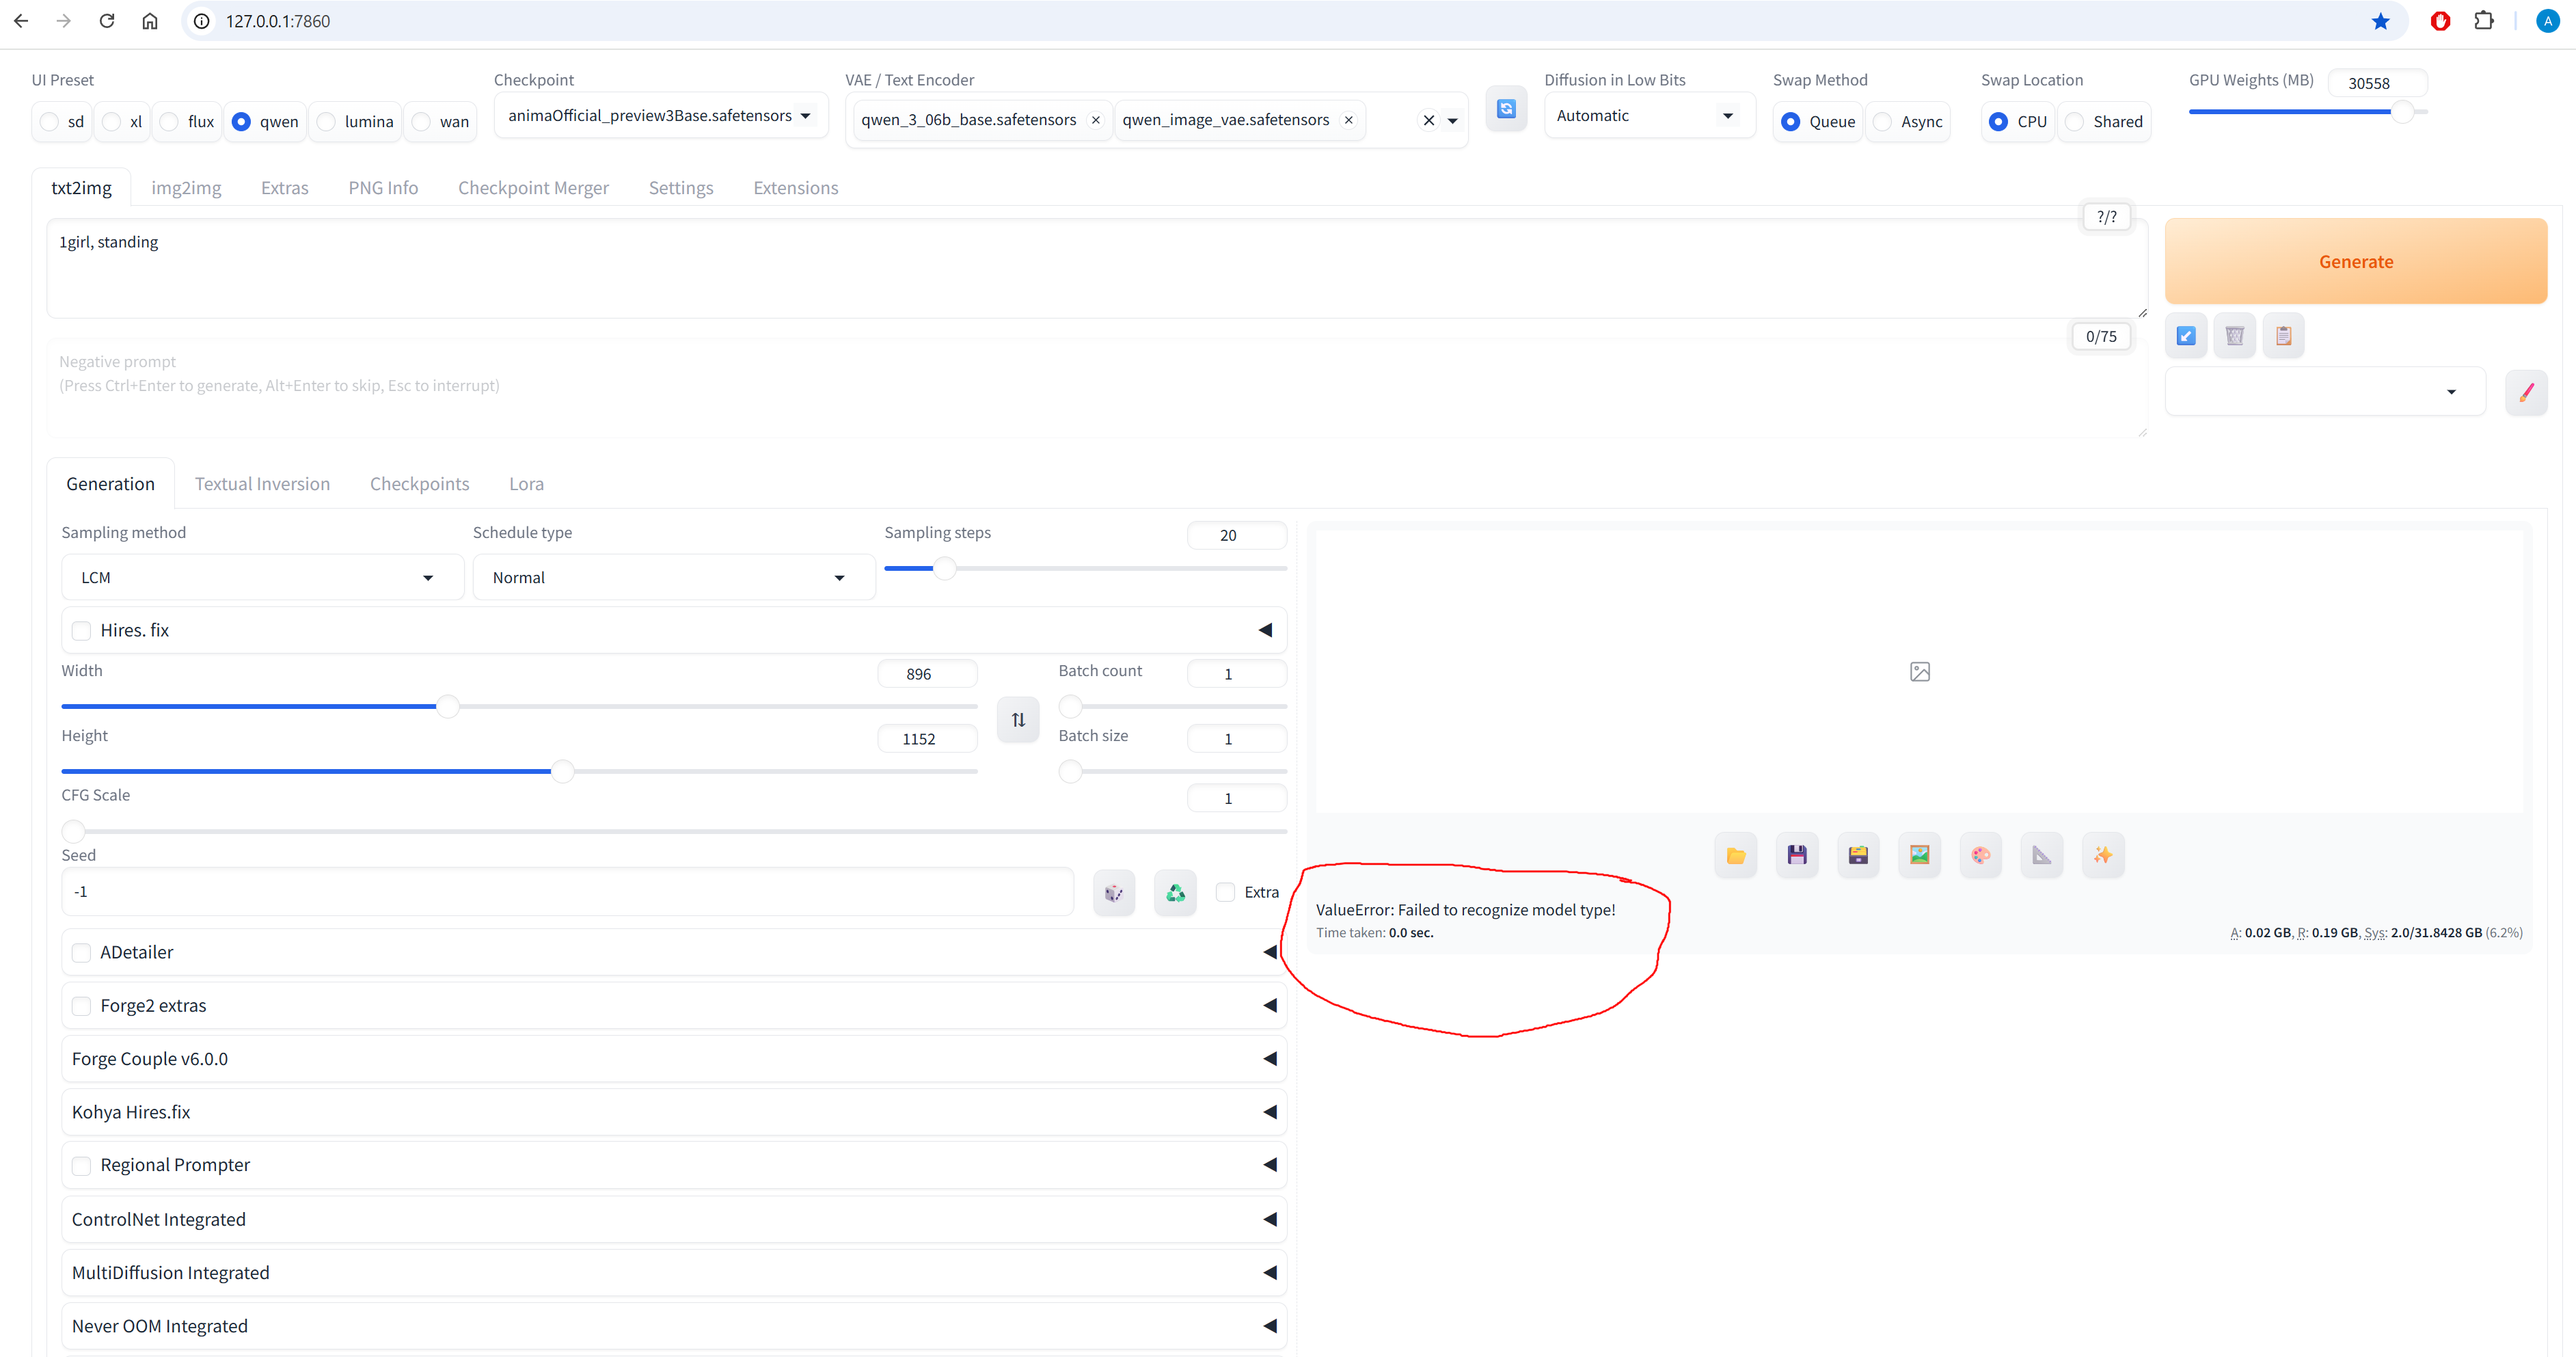The image size is (2576, 1357).
Task: Reuse the last seed with the recycle icon
Action: click(1176, 892)
